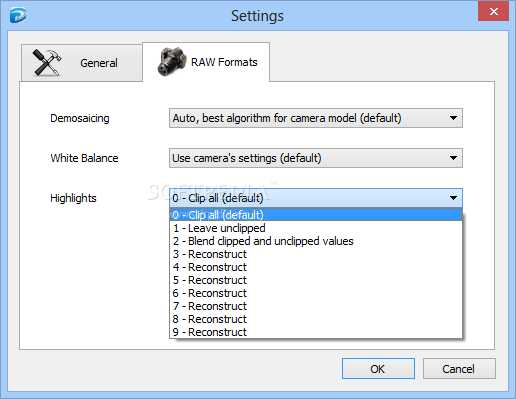The height and width of the screenshot is (399, 516).
Task: Select '3 - Reconstruct' highlights option
Action: (x=316, y=254)
